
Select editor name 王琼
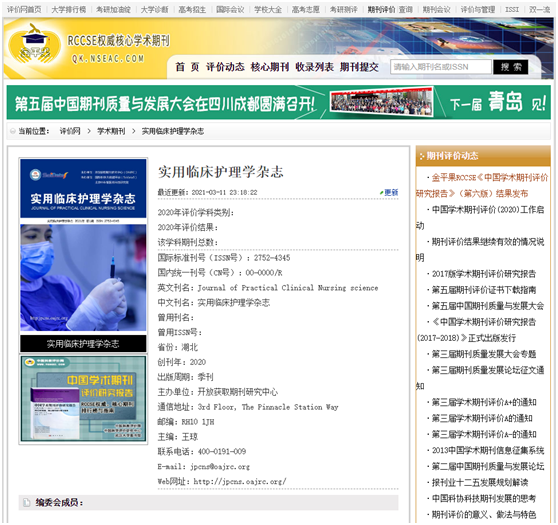point(190,437)
